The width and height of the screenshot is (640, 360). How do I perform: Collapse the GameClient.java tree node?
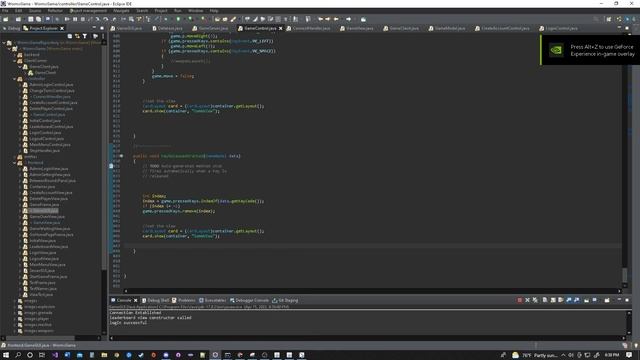[20, 67]
